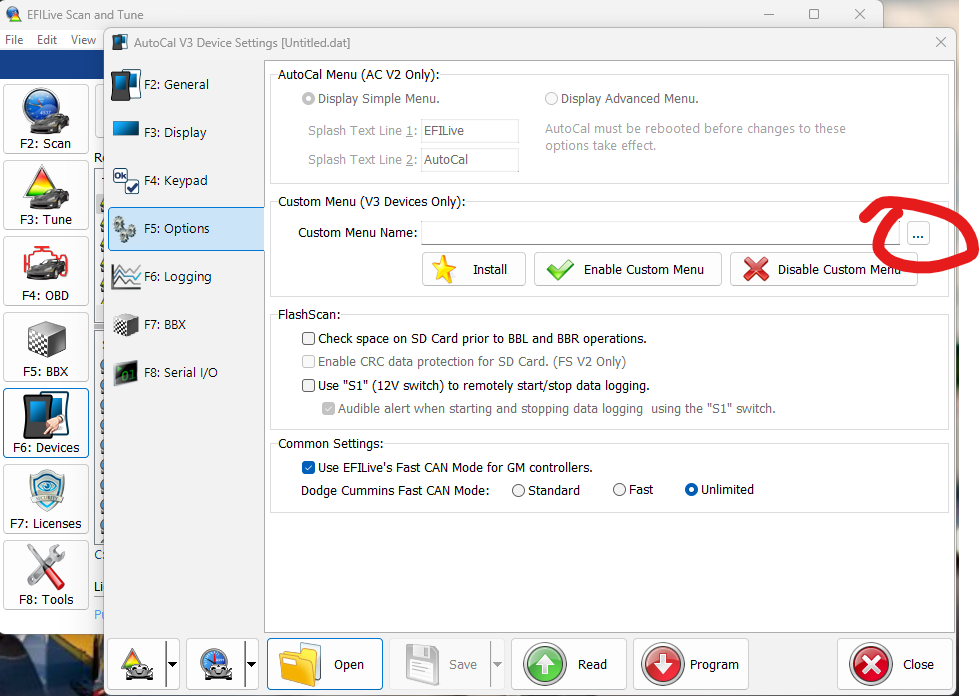Open the F2: Scan section in main window
Viewport: 980px width, 696px height.
[46, 119]
